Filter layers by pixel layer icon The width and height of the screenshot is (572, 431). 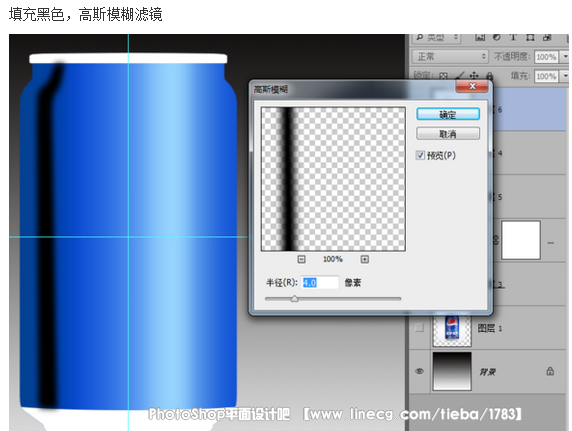480,37
